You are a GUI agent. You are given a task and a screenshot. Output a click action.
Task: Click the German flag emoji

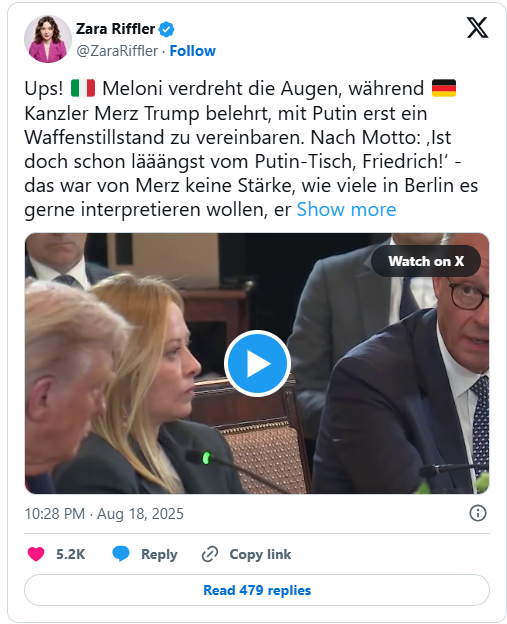point(444,88)
